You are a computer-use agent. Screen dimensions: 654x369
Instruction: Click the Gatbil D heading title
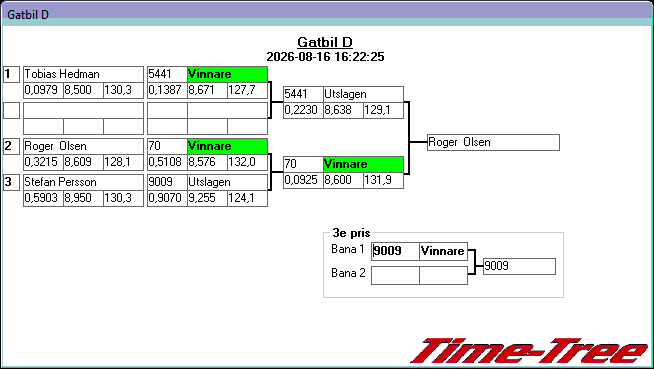click(x=325, y=42)
